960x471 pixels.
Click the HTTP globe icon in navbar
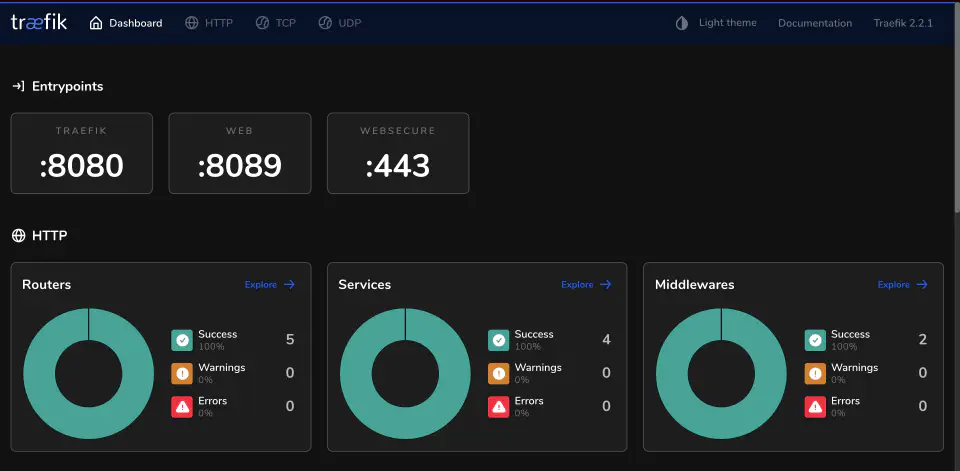coord(192,23)
